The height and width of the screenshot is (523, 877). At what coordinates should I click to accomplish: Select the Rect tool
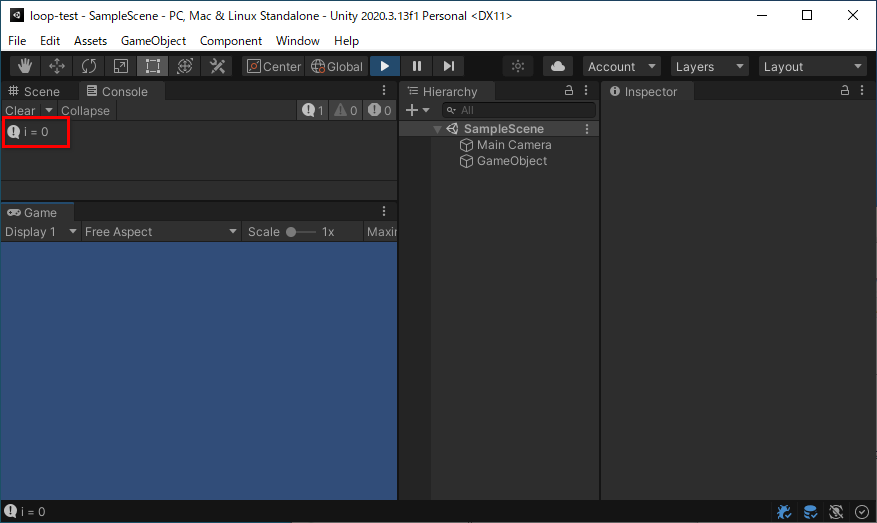point(152,66)
